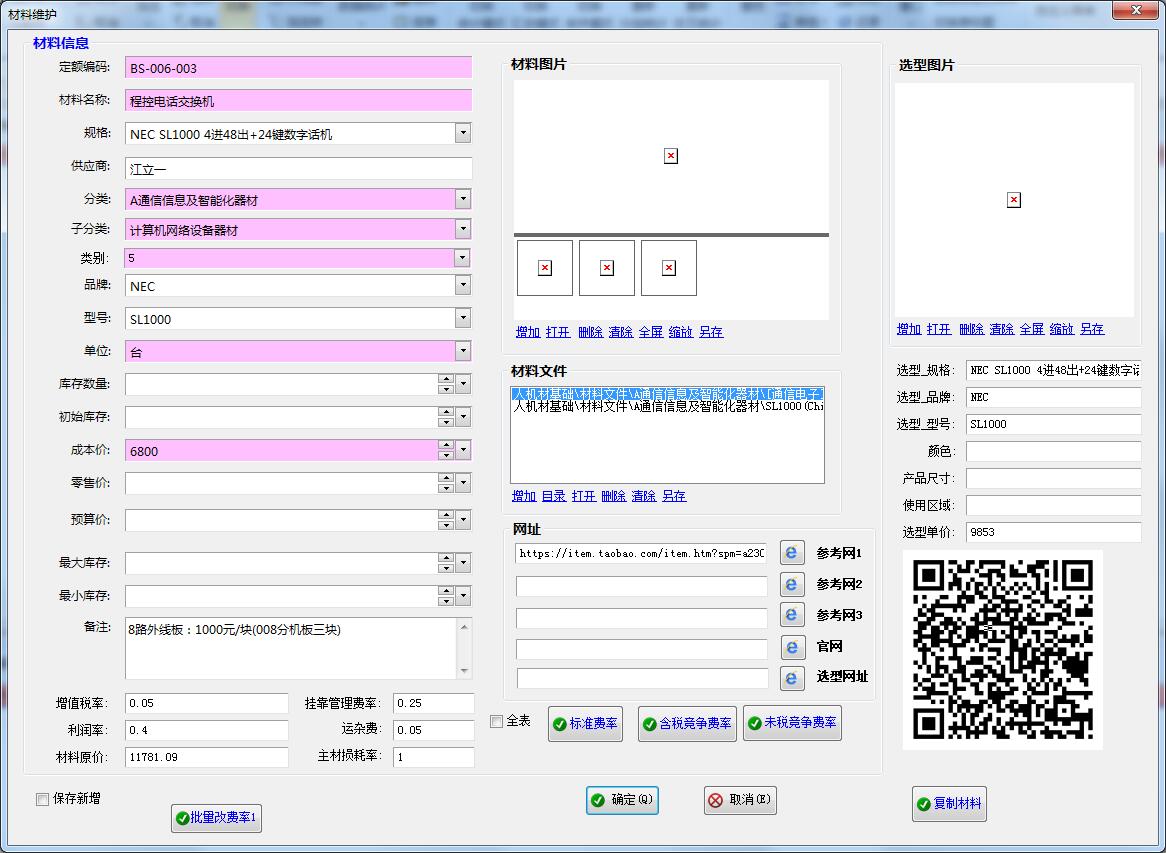Click the 批量改费率1 button

tap(216, 818)
